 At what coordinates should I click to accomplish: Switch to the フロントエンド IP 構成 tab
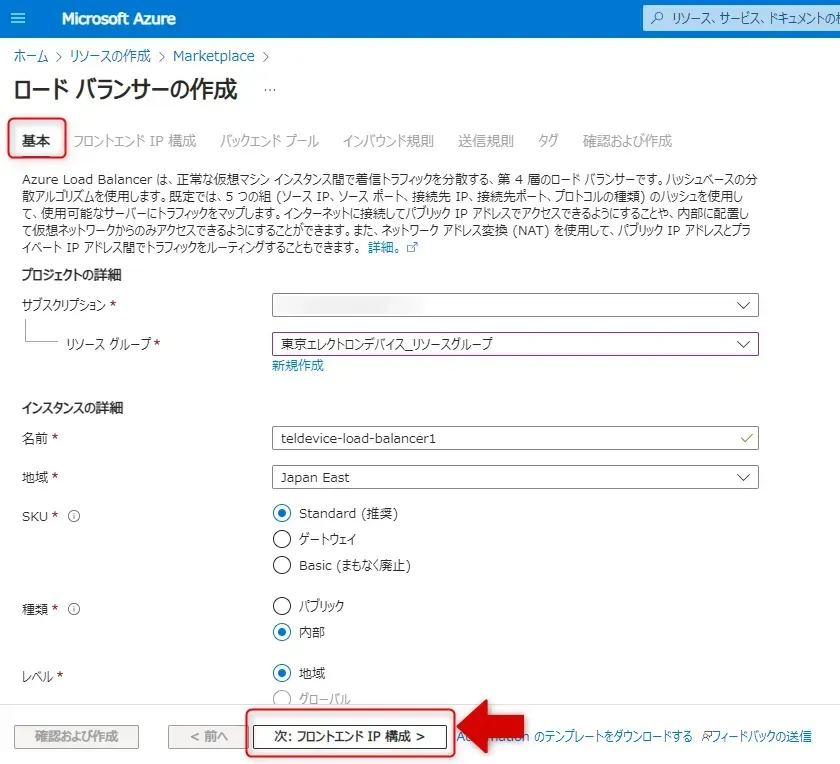coord(134,141)
